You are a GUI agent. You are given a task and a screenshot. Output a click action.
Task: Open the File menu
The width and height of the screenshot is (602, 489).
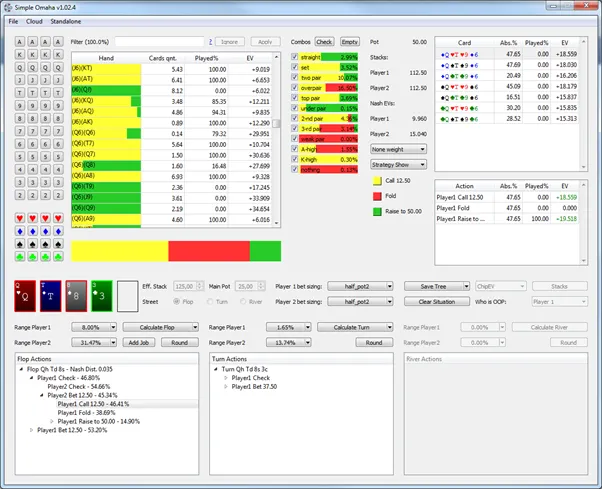coord(14,19)
